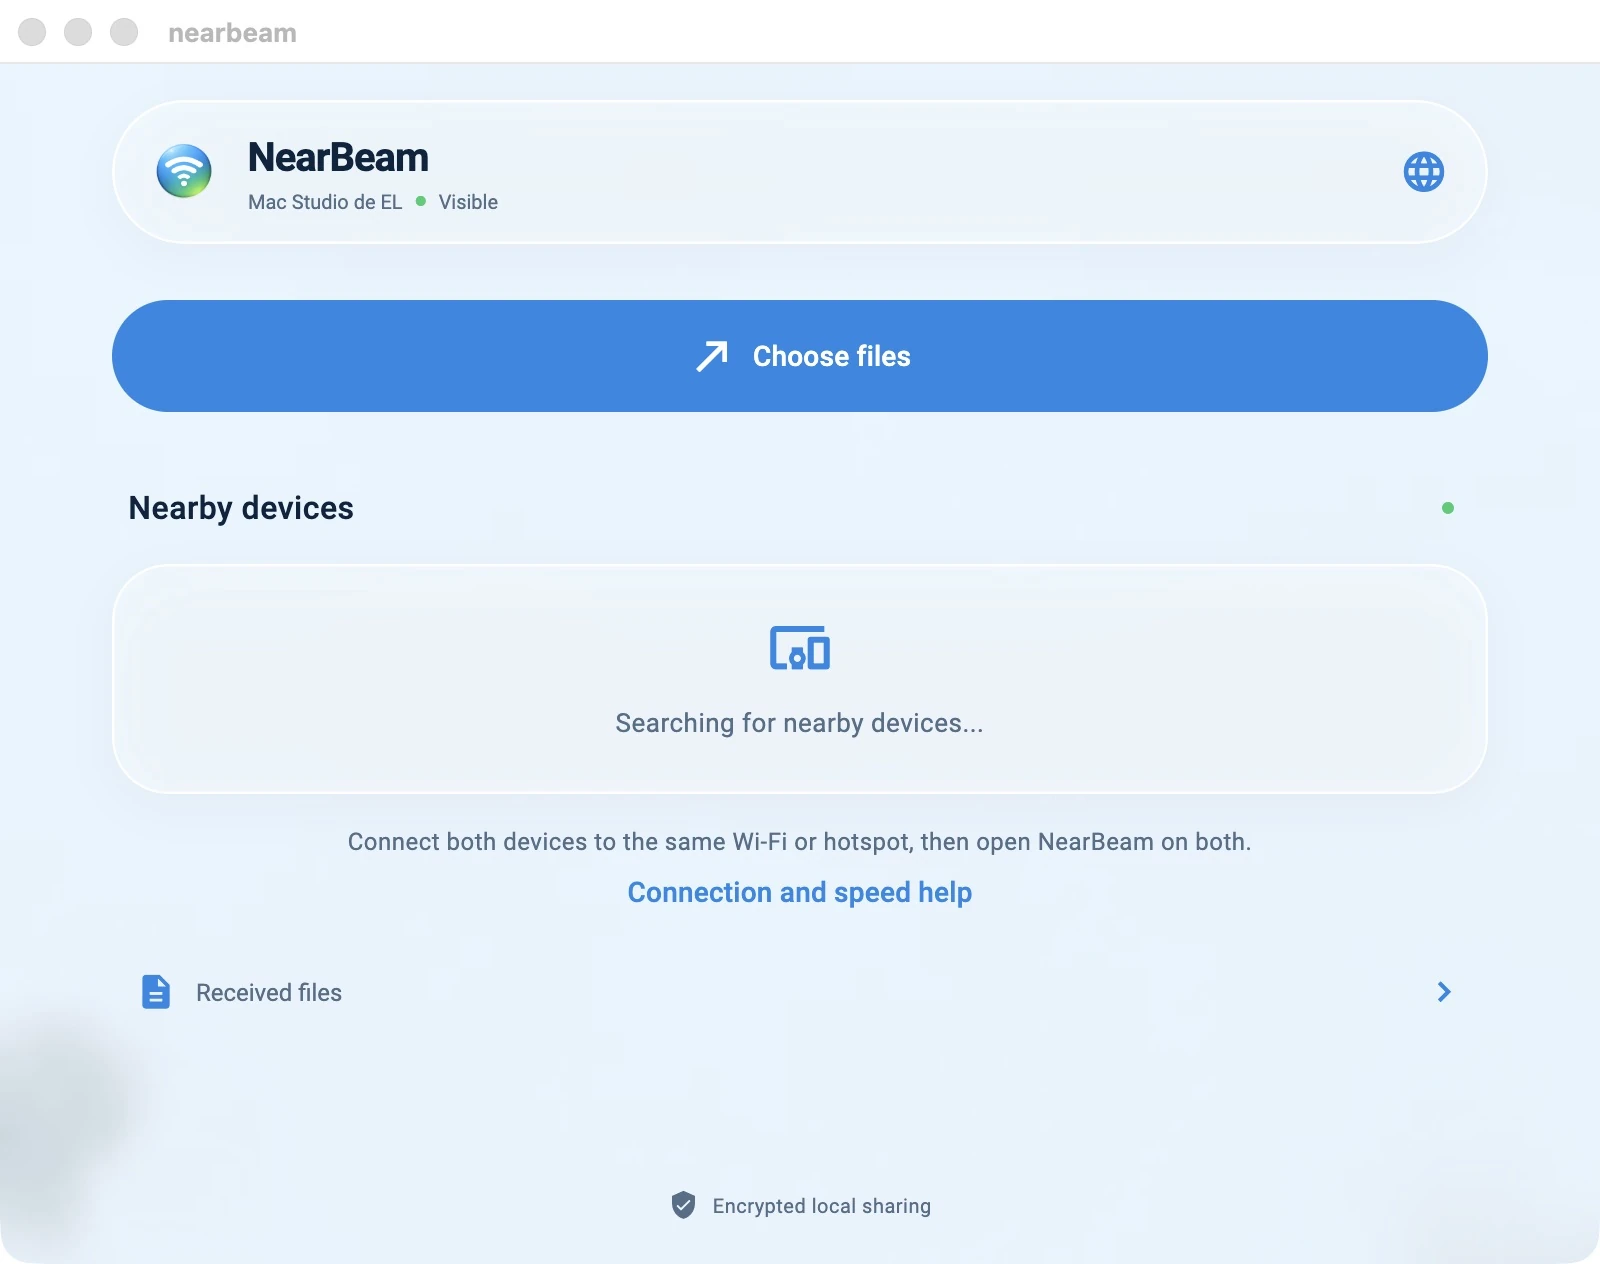
Task: Click the Received files document icon
Action: tap(156, 992)
